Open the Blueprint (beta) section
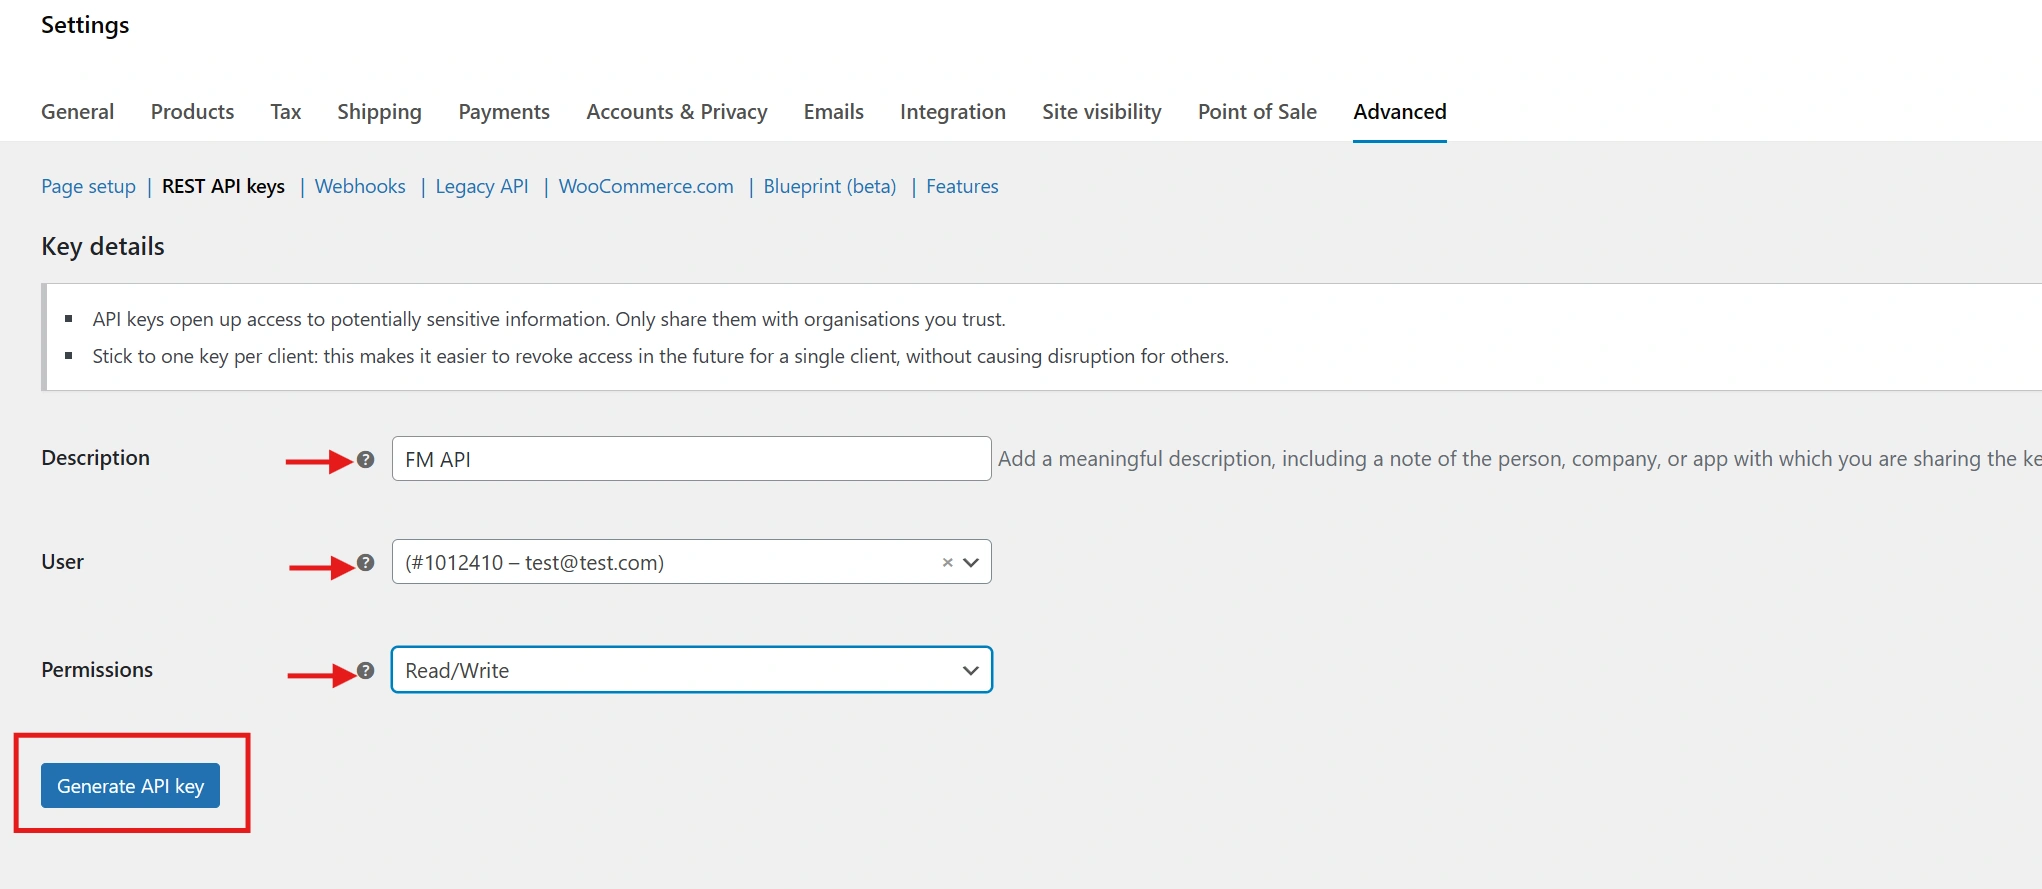Viewport: 2042px width, 889px height. [x=830, y=187]
